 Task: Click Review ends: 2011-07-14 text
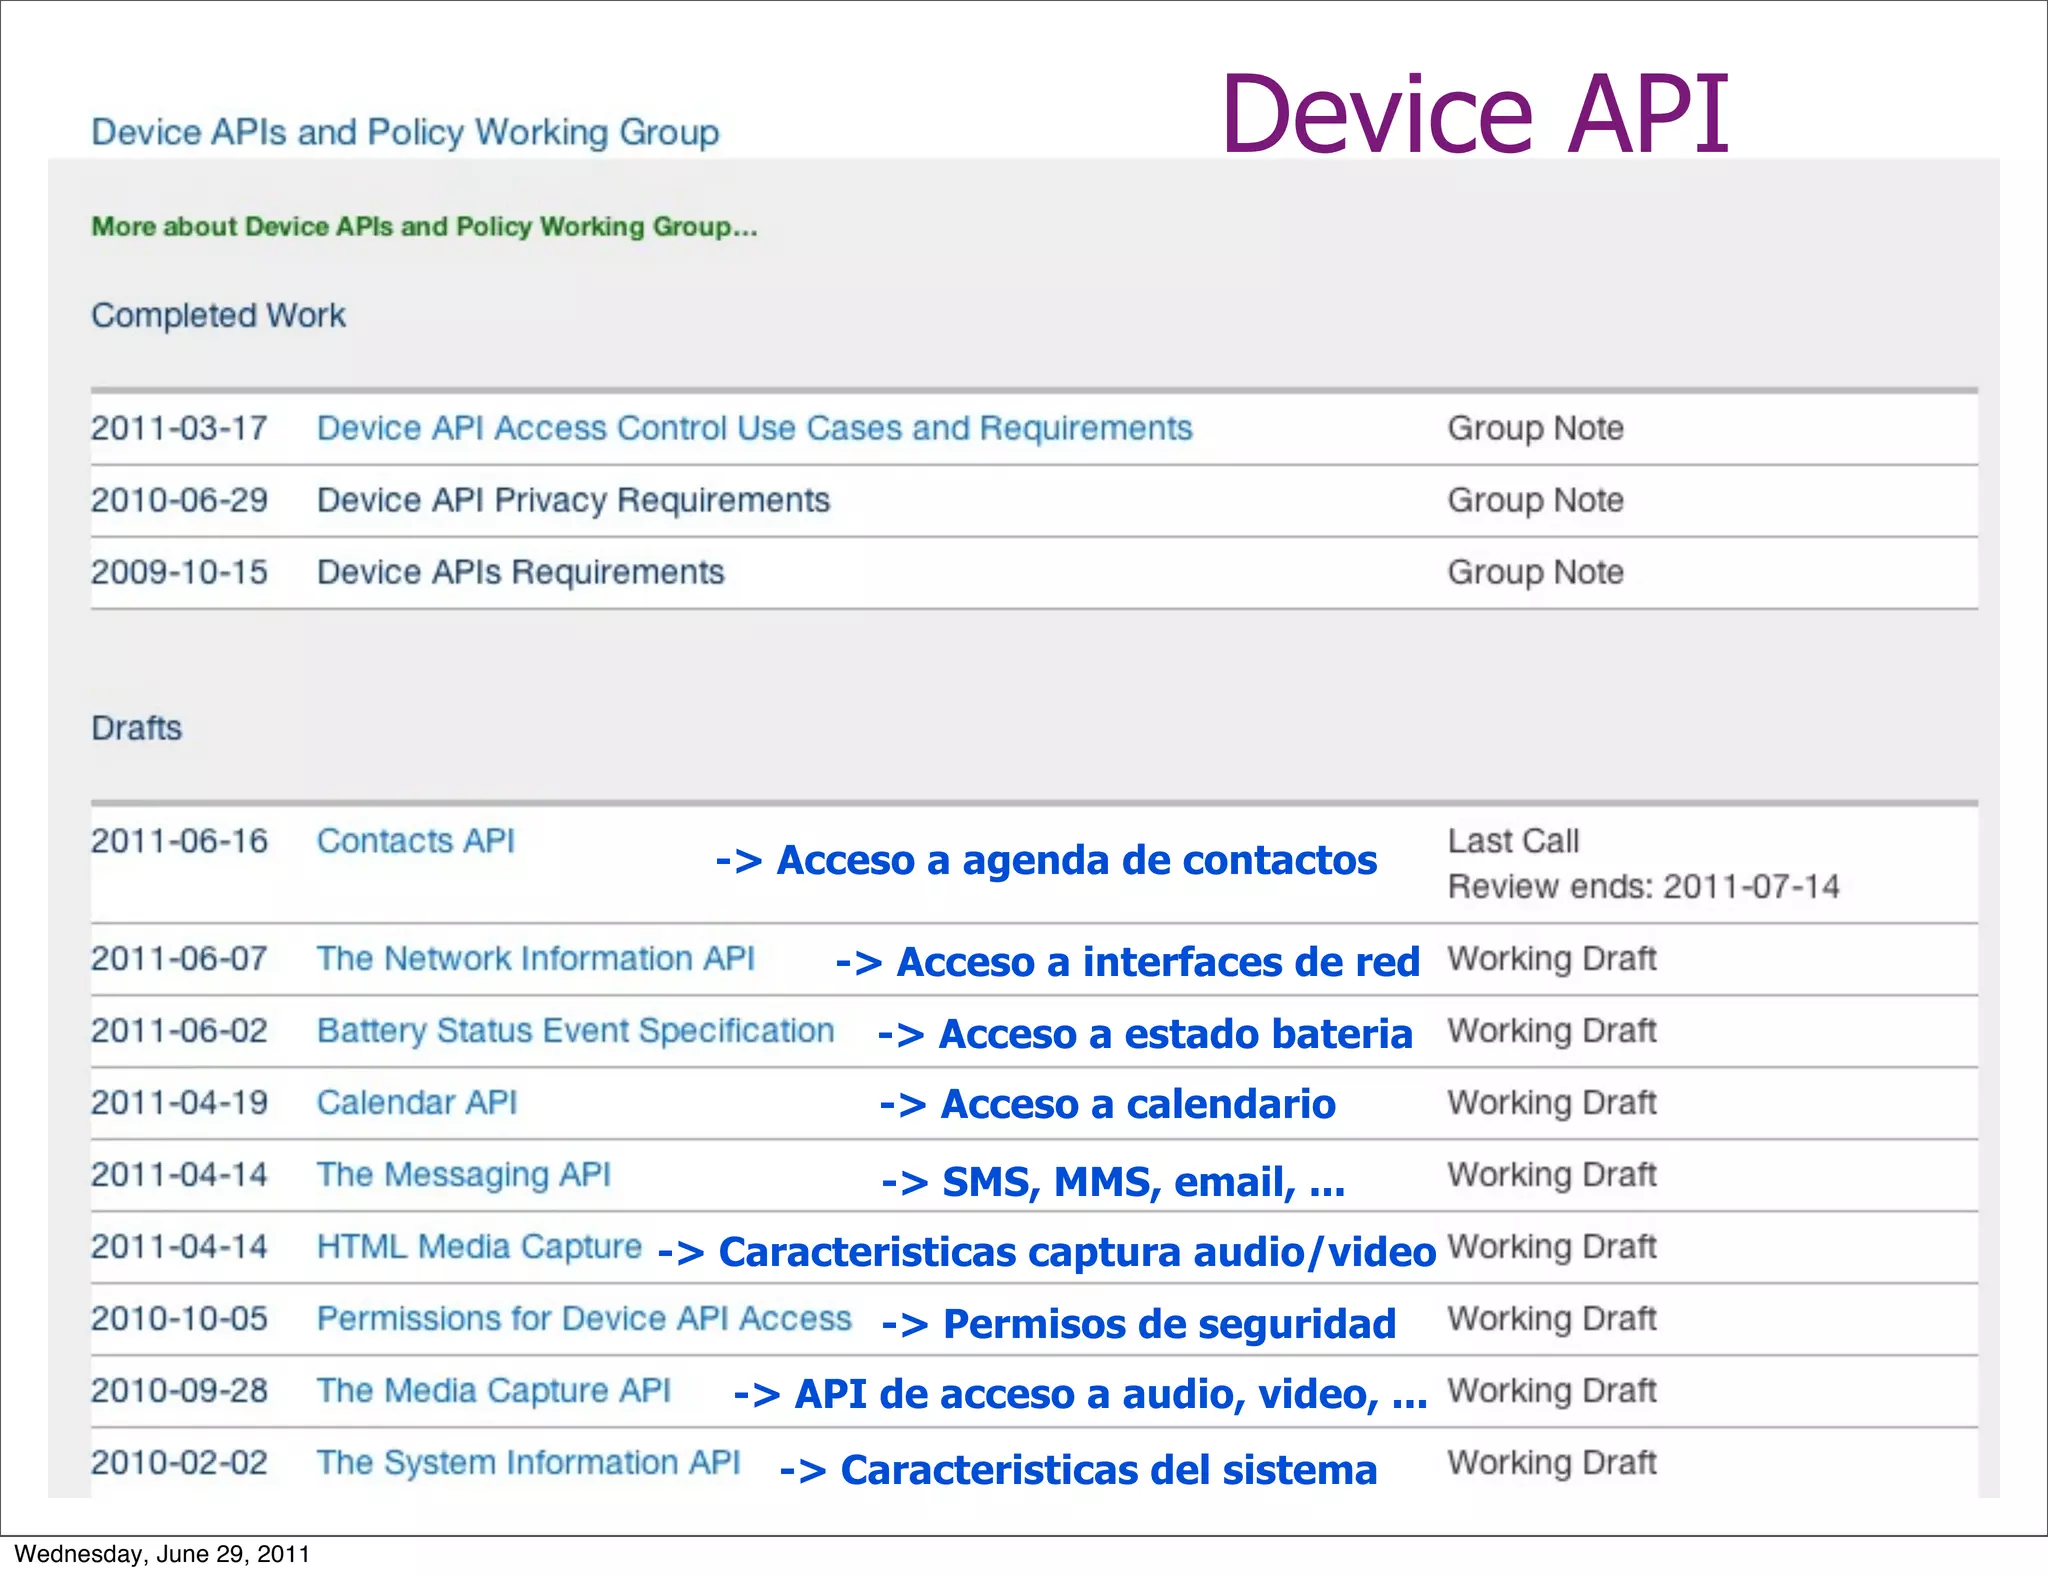[x=1644, y=886]
